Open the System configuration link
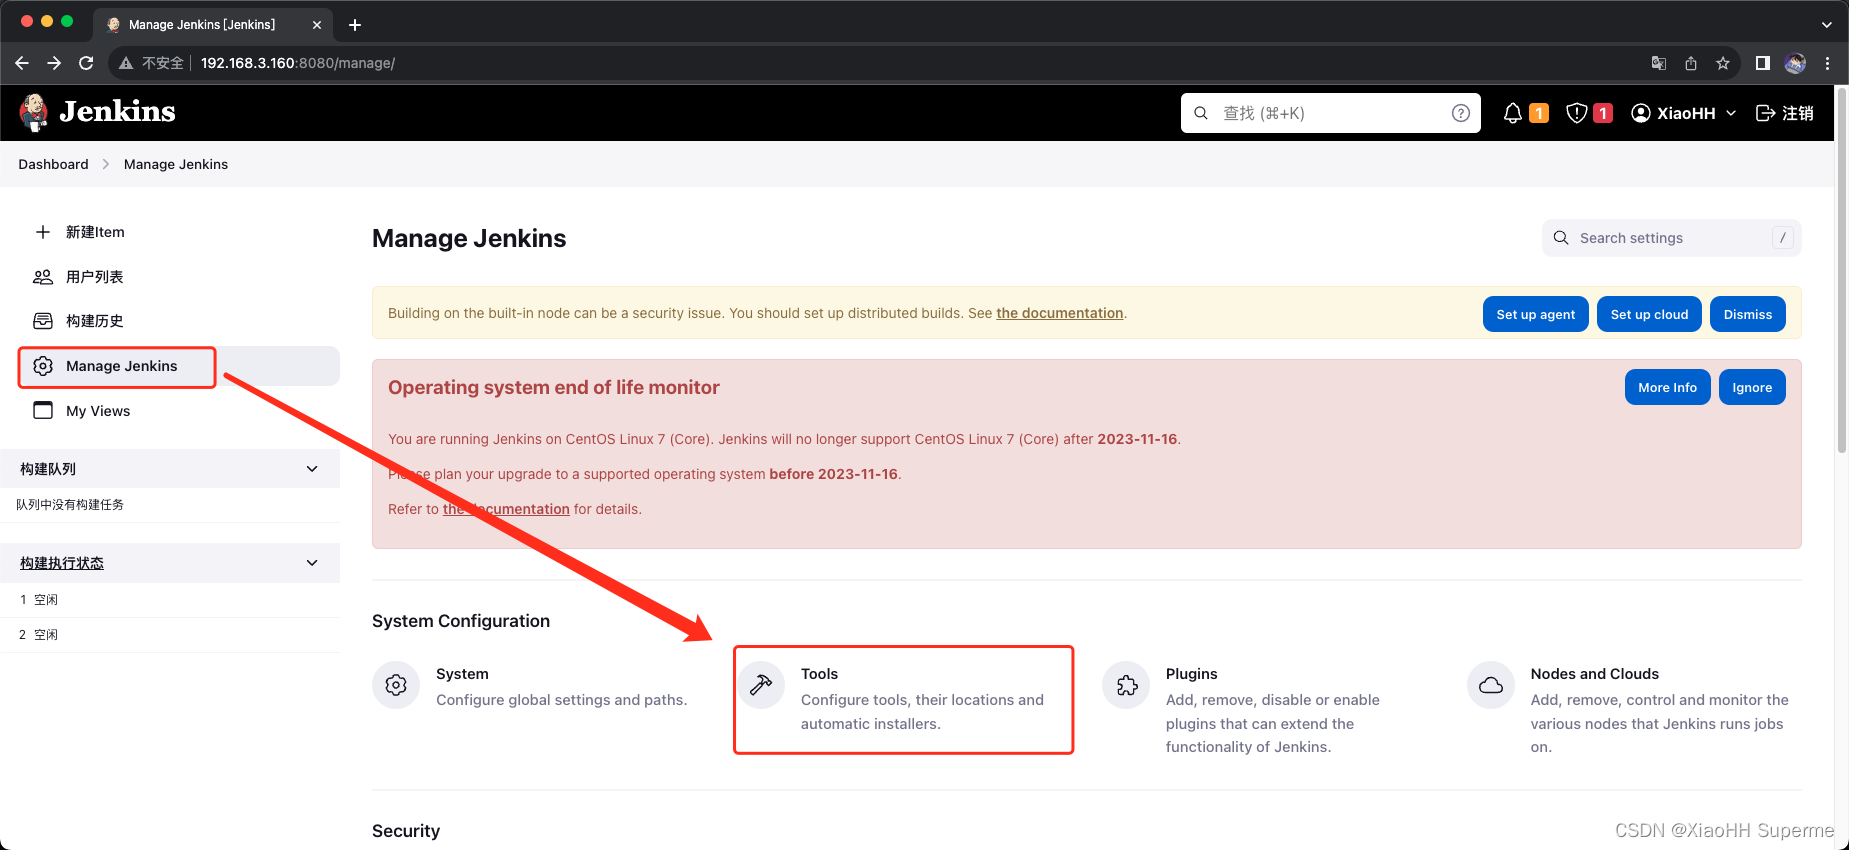Screen dimensions: 1849x850 [462, 674]
